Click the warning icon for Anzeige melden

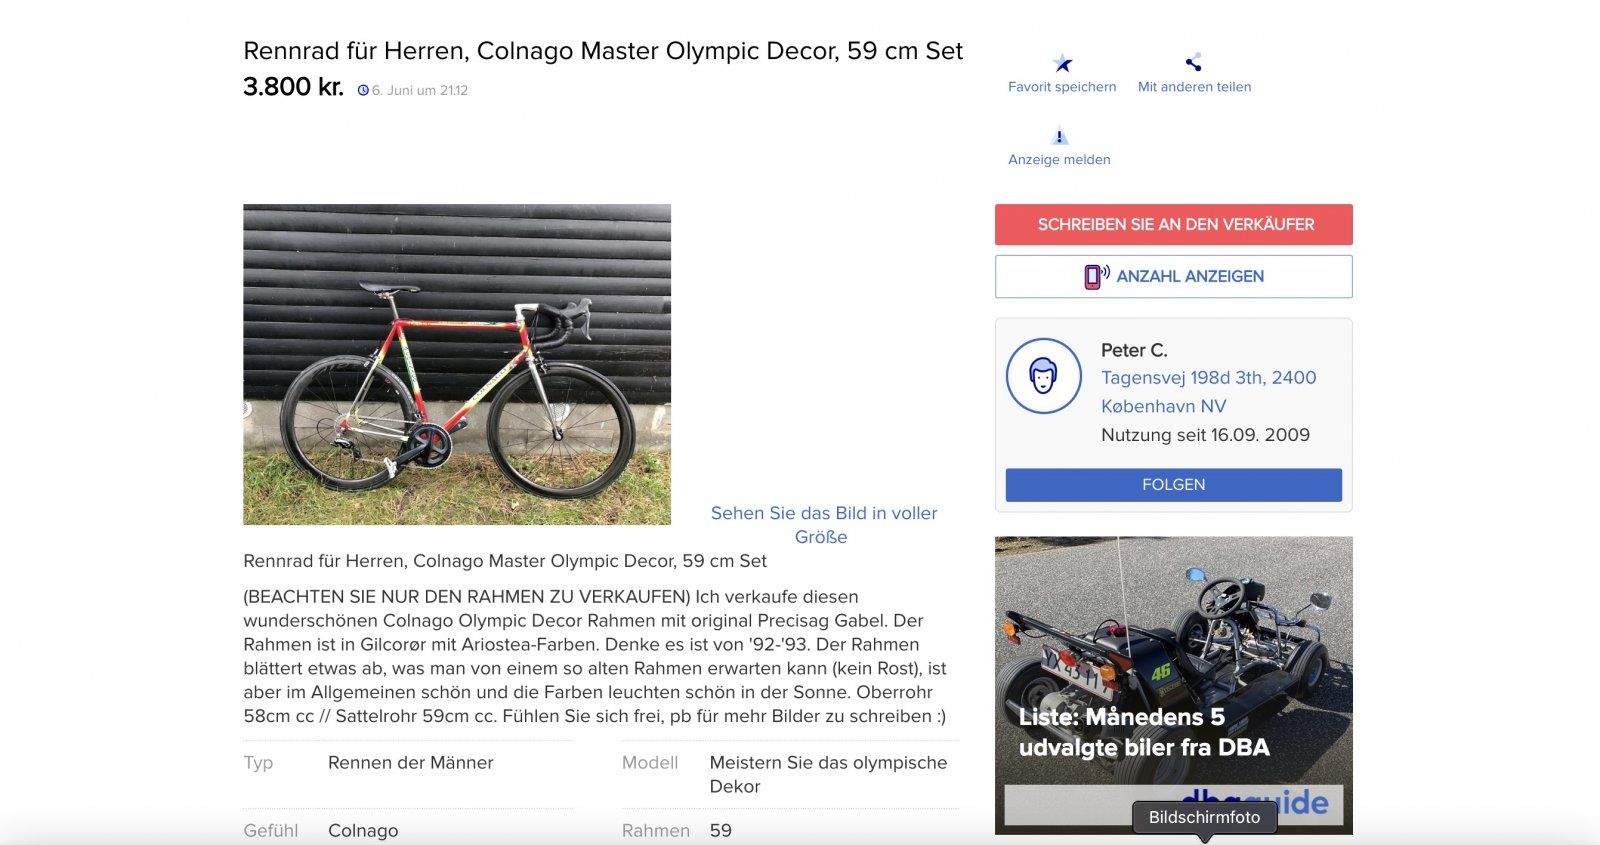(1060, 136)
